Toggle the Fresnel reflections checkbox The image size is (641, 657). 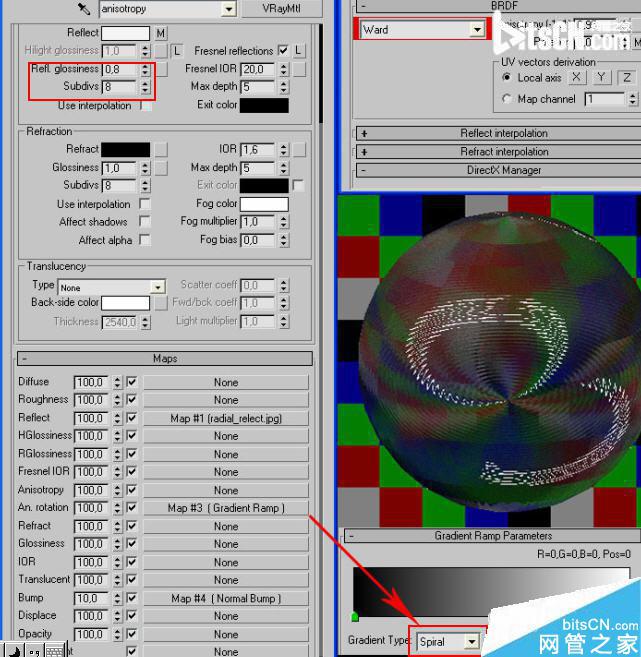283,51
